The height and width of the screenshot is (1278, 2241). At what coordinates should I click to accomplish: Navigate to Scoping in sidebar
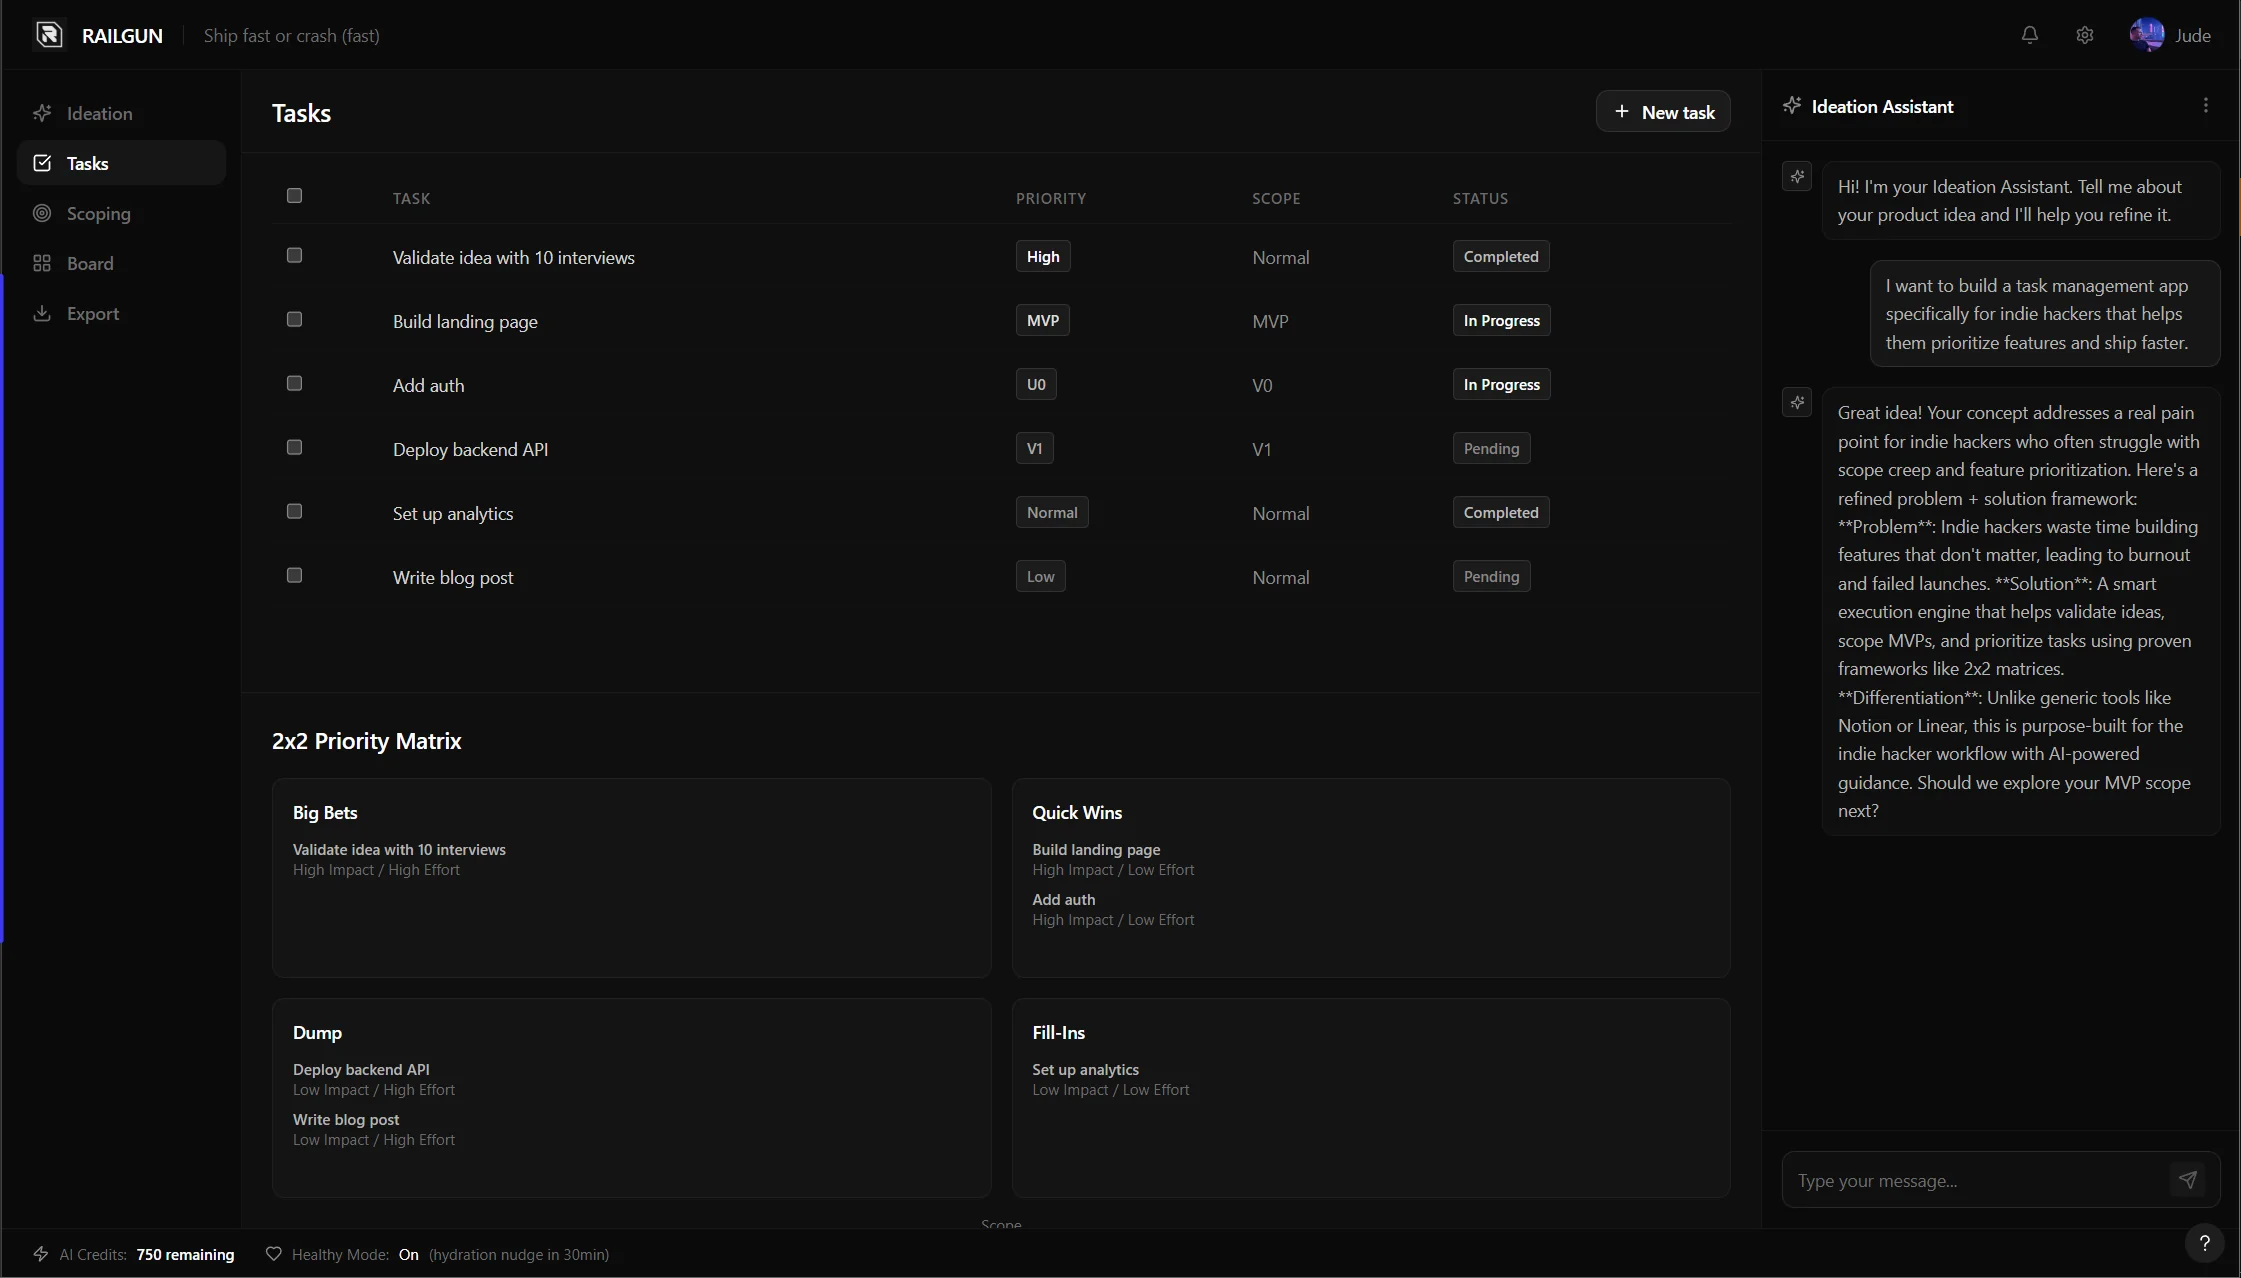(98, 214)
